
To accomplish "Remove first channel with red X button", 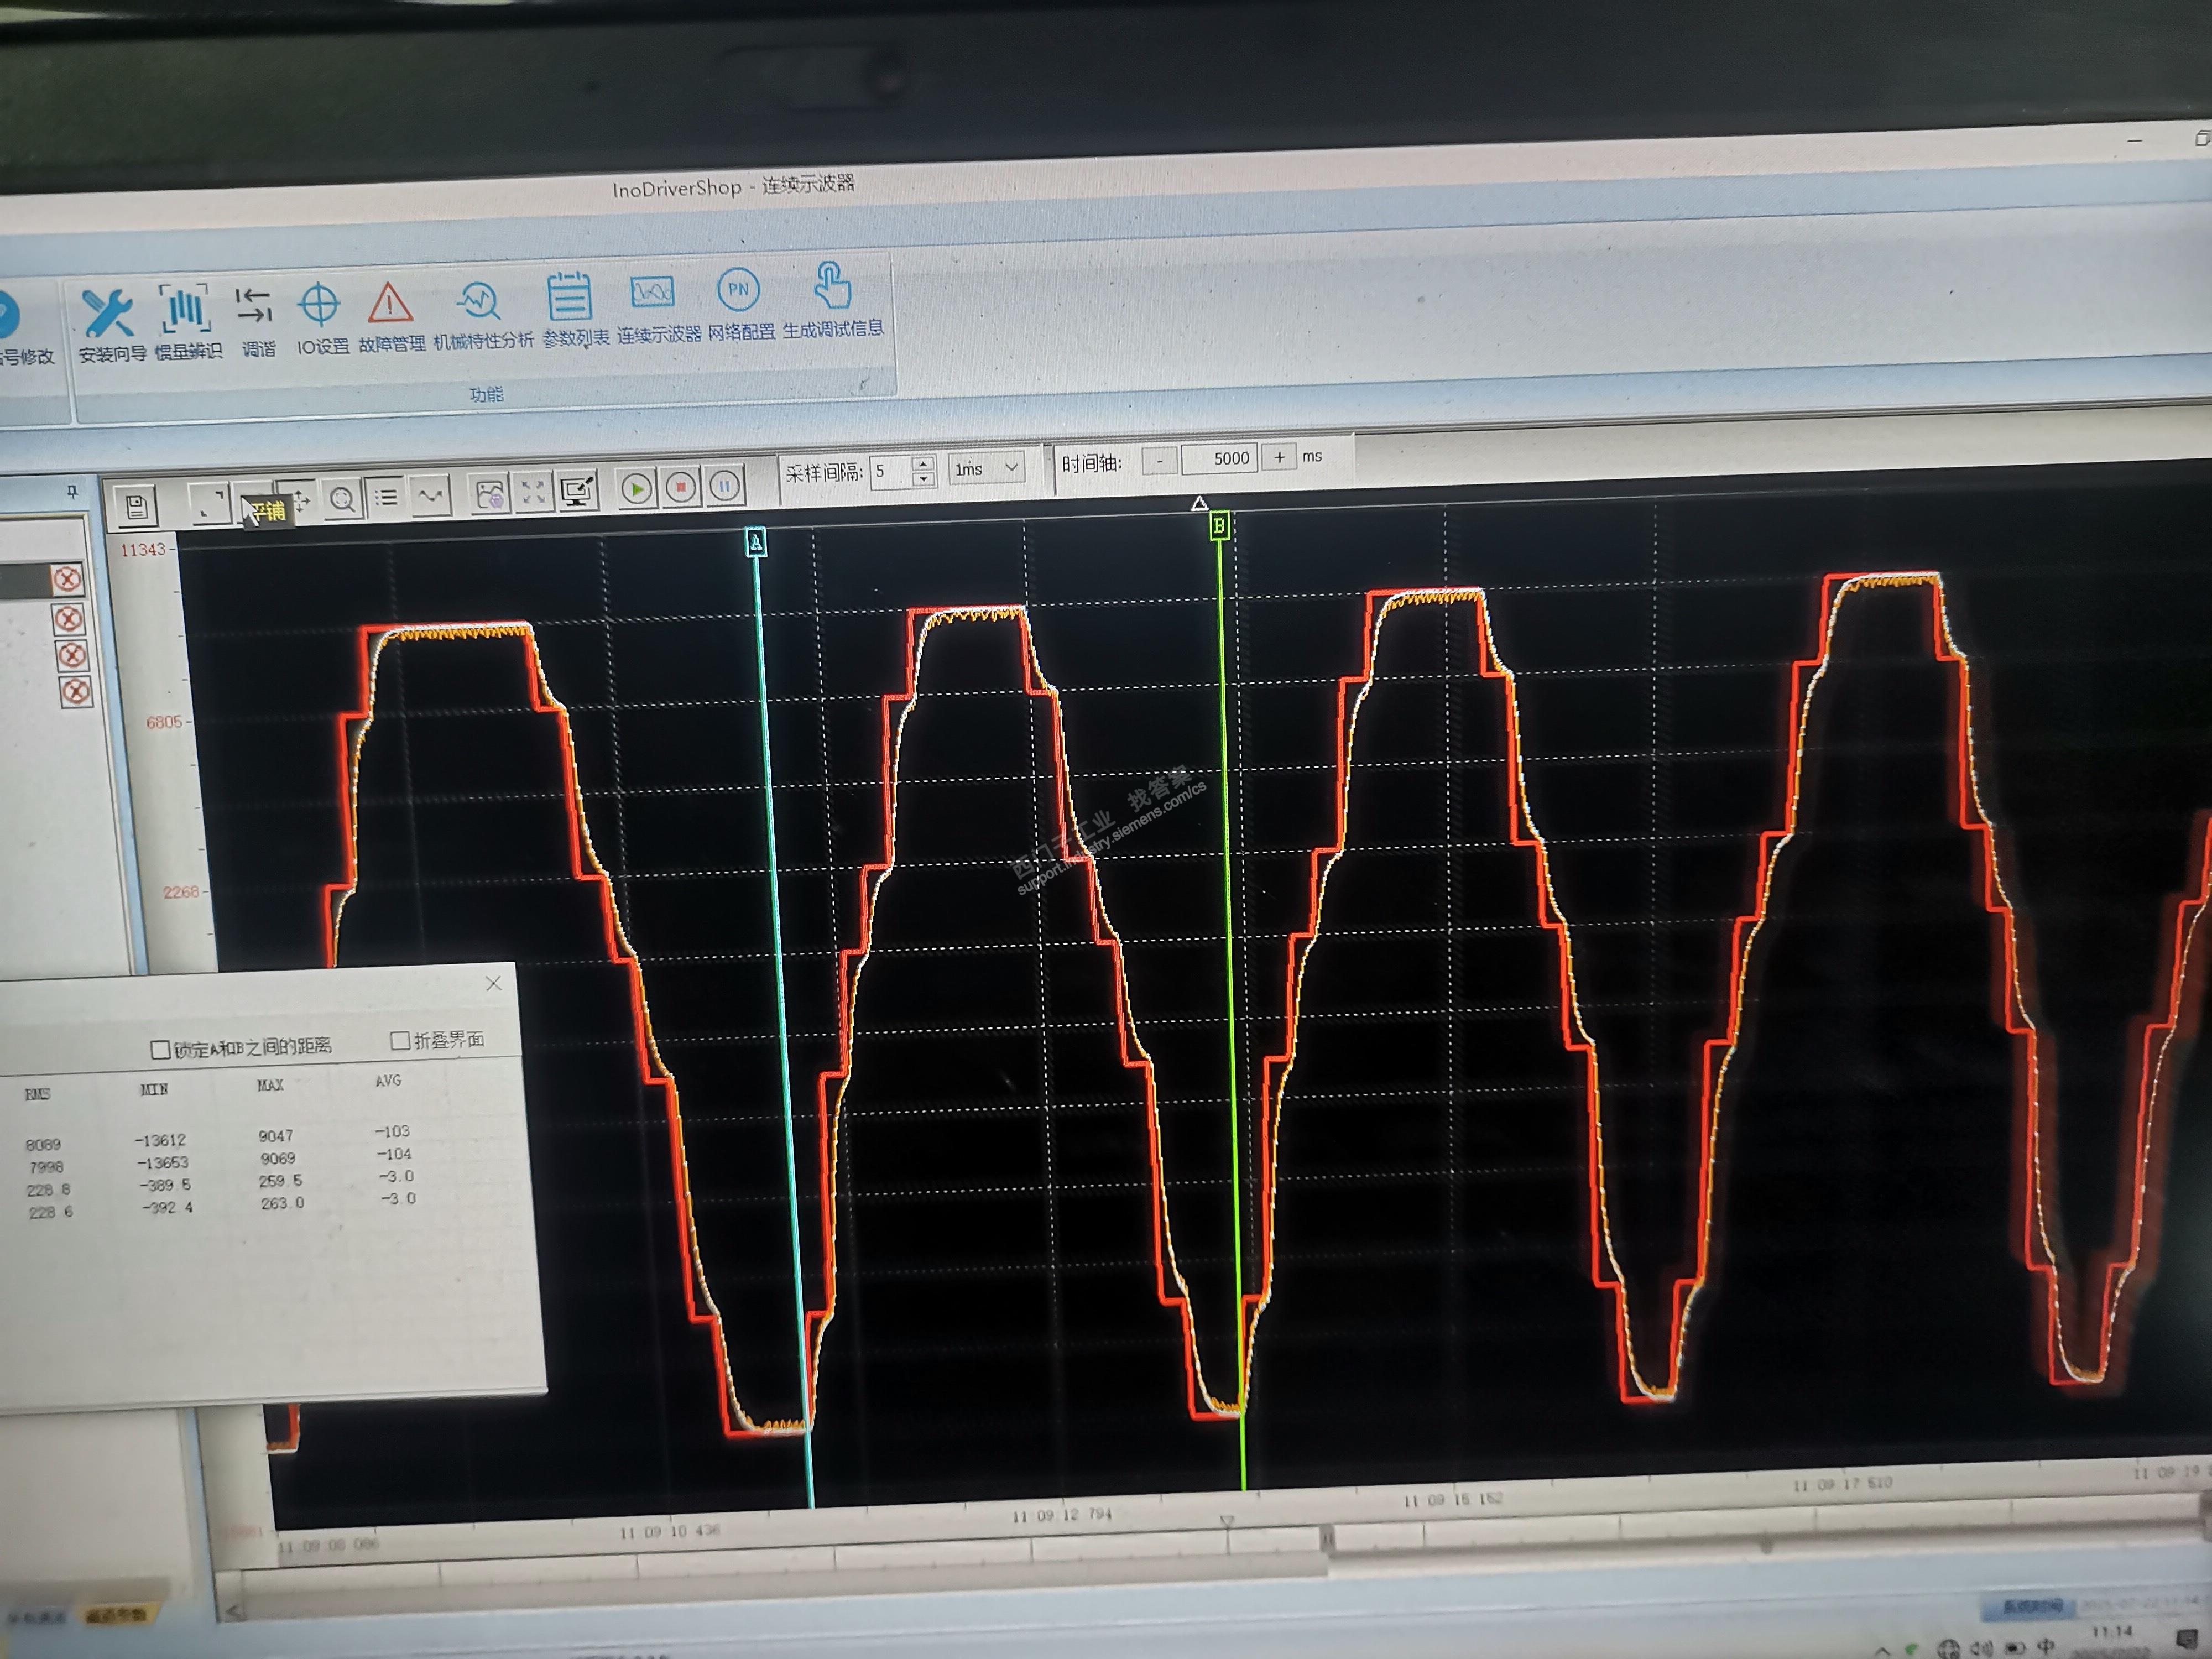I will point(67,579).
